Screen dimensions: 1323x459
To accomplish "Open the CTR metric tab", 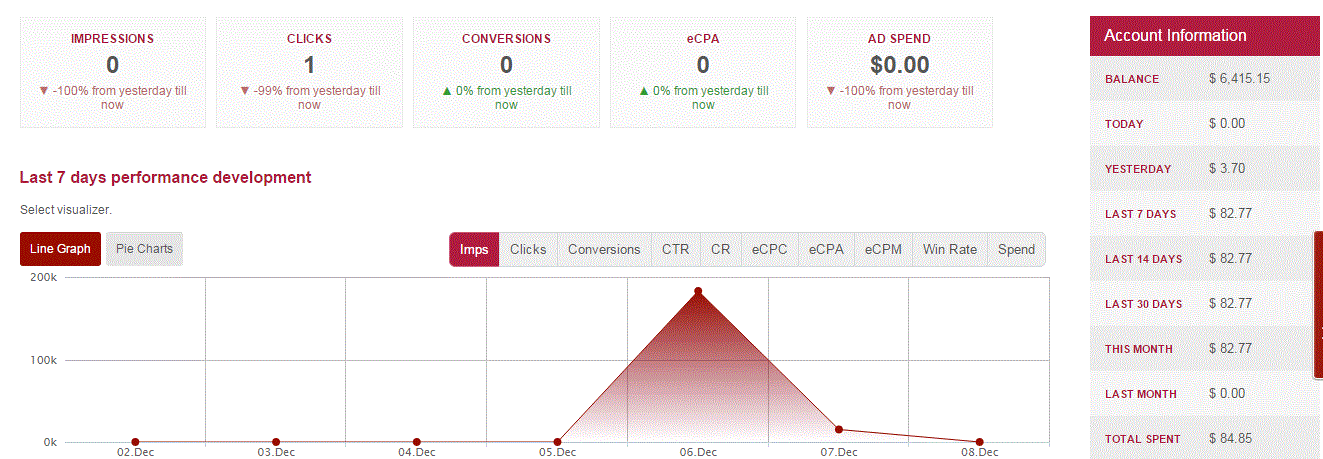I will pyautogui.click(x=675, y=249).
